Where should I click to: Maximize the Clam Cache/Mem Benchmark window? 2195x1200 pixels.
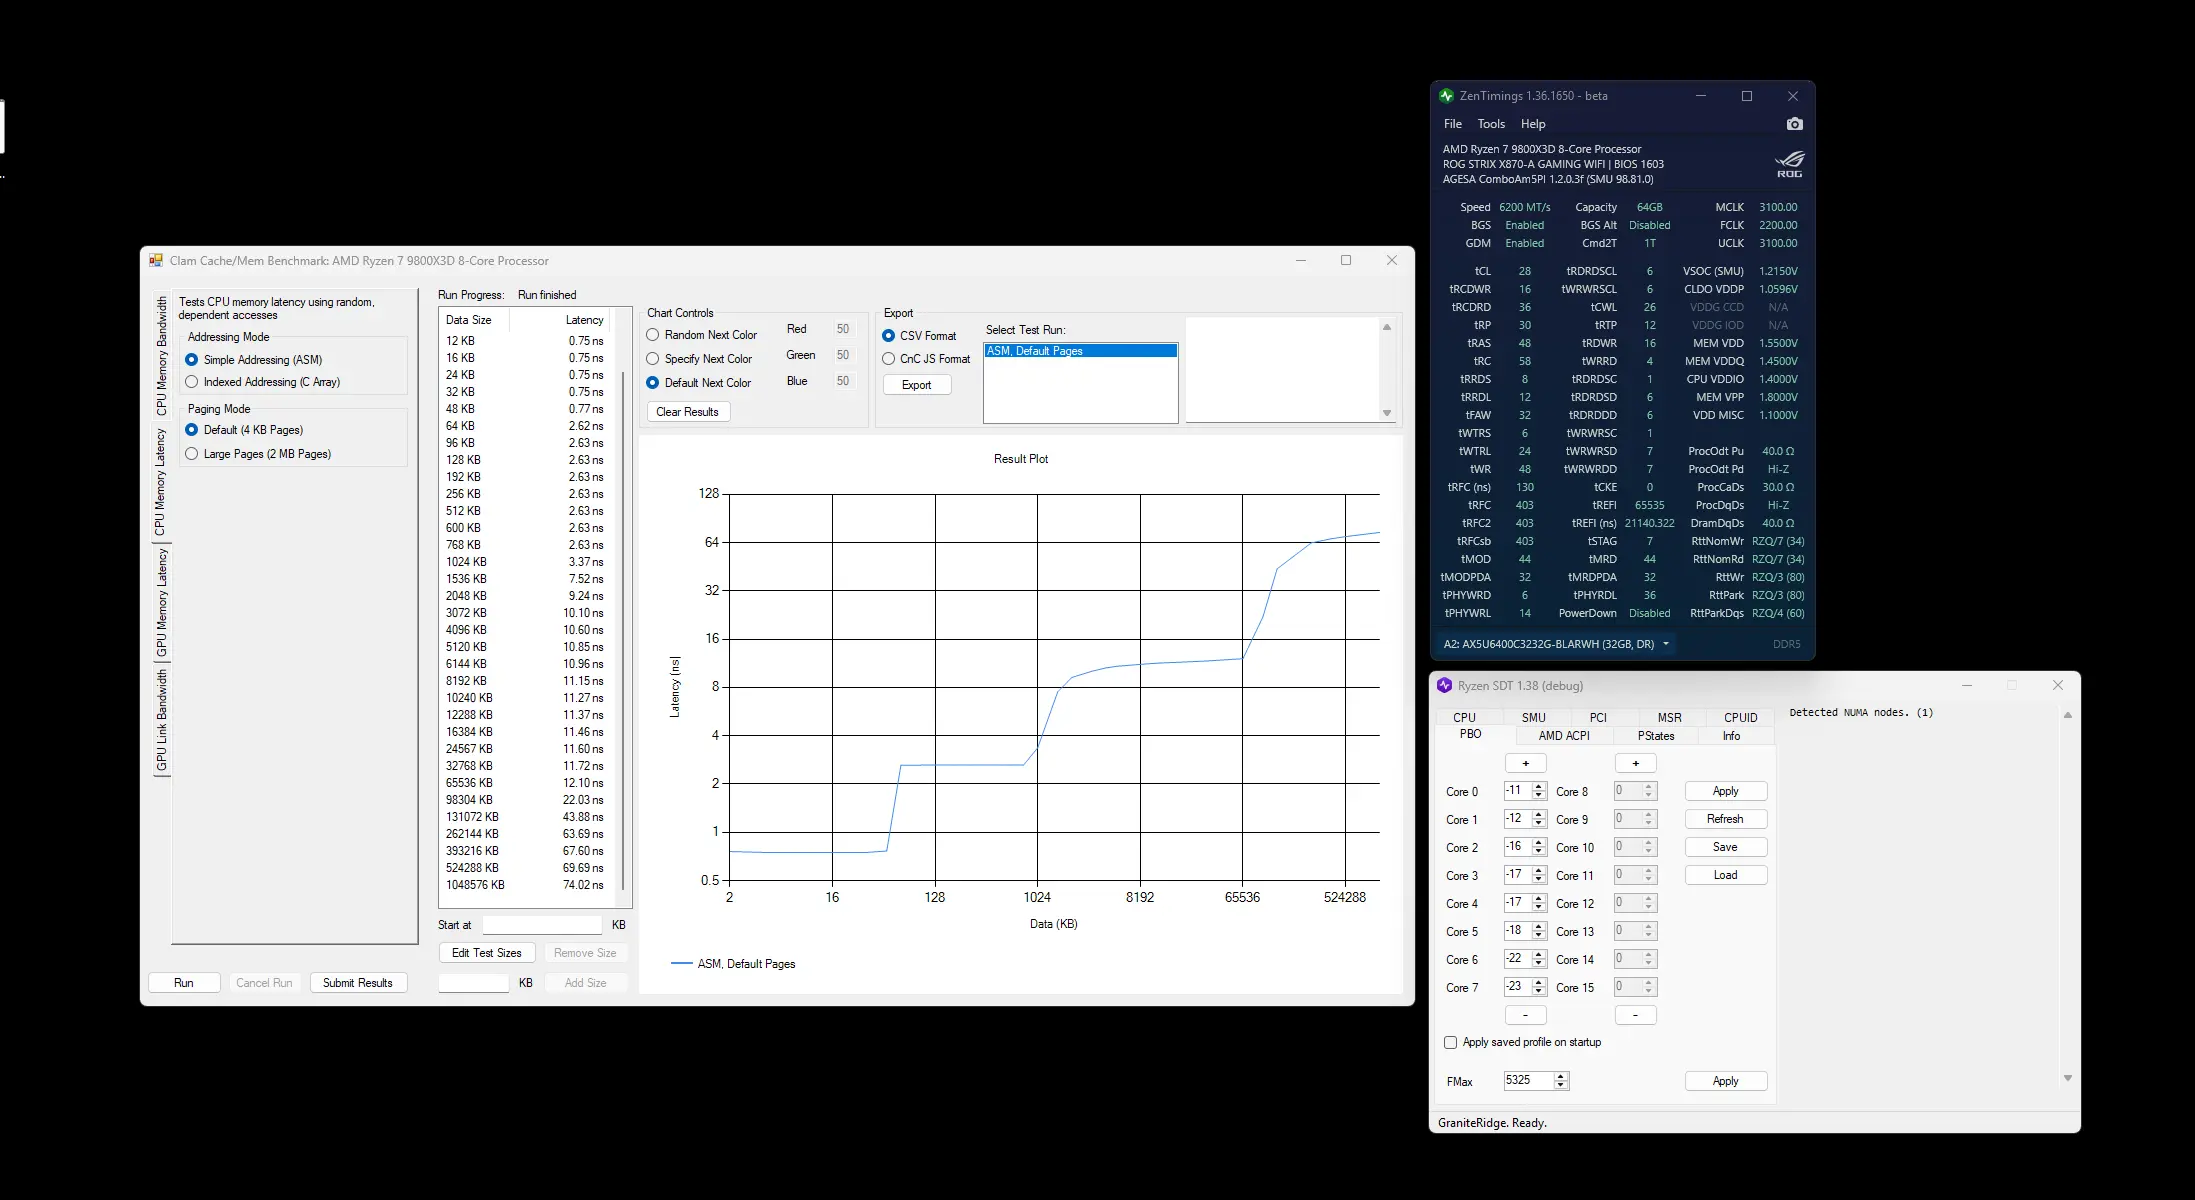coord(1346,260)
